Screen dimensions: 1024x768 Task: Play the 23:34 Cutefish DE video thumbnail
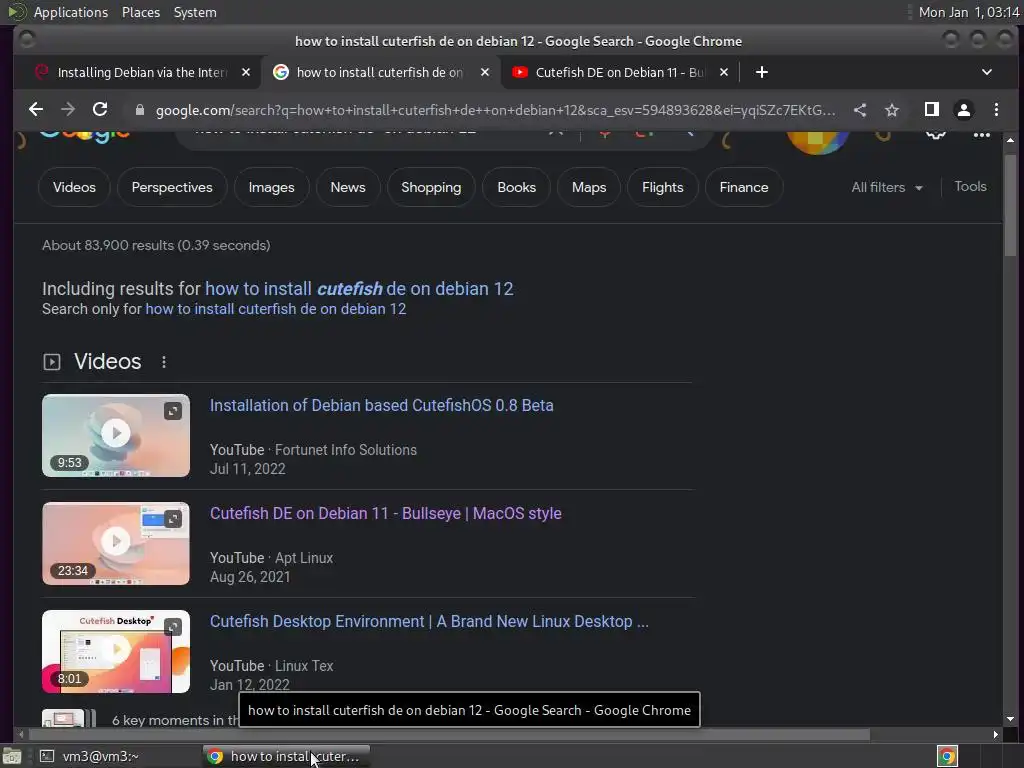coord(116,543)
